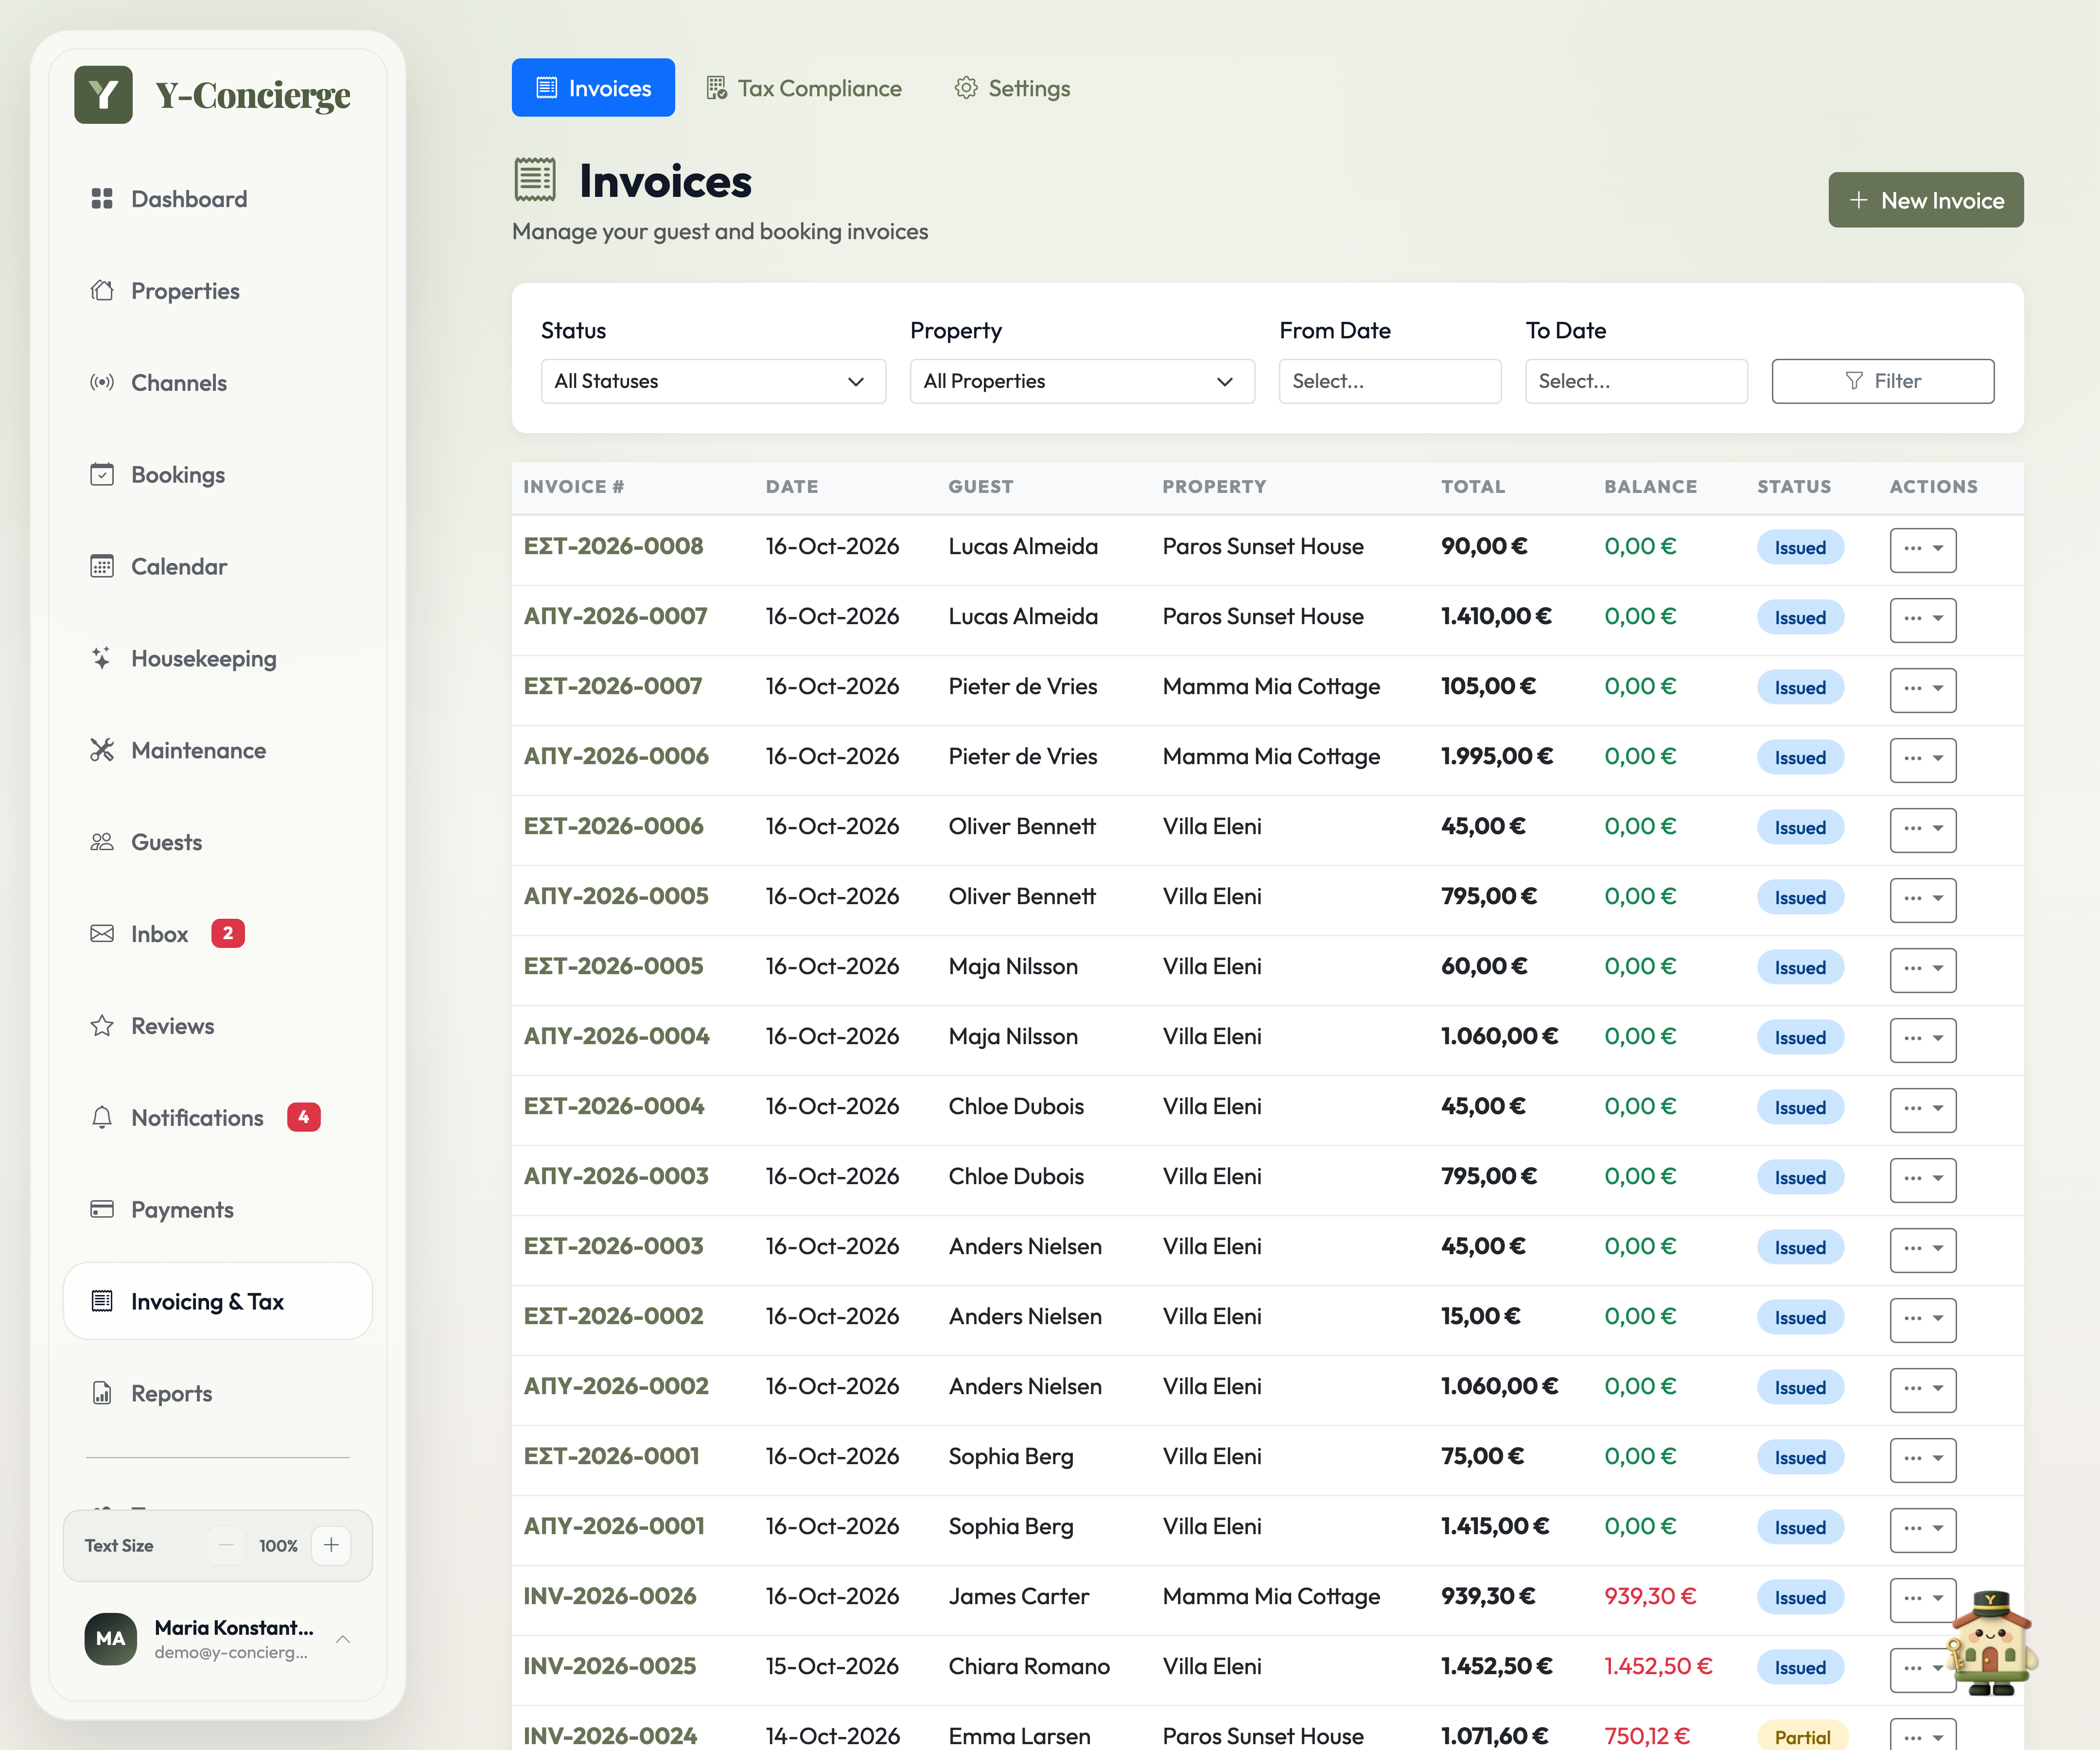Switch to Tax Compliance tab
Image resolution: width=2100 pixels, height=1750 pixels.
(x=804, y=88)
